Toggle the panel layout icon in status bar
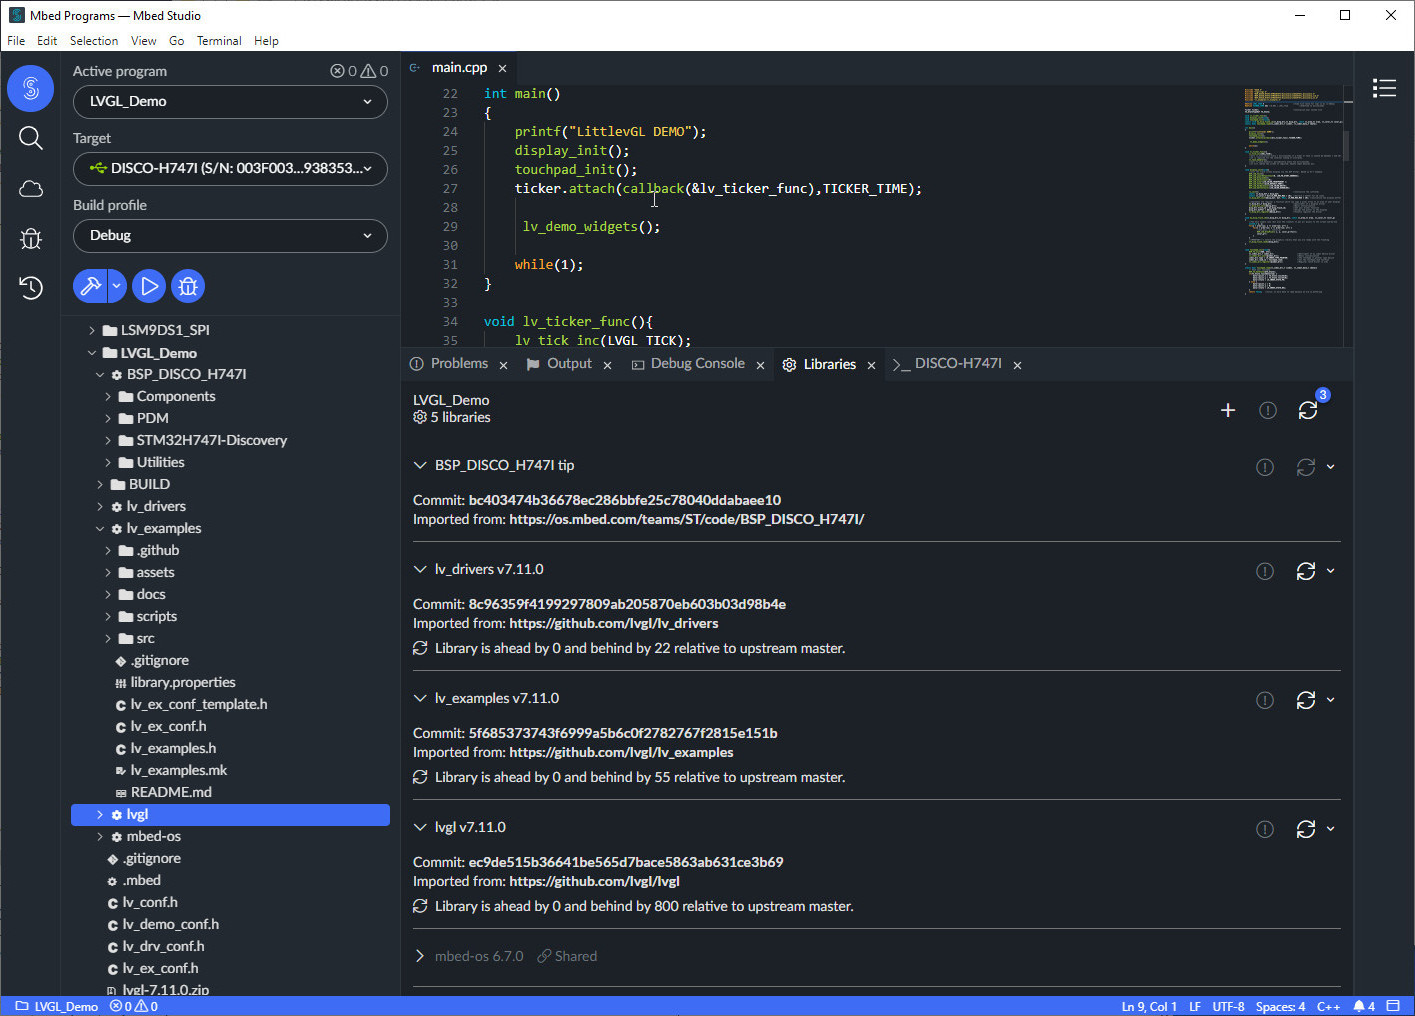 point(1393,1006)
